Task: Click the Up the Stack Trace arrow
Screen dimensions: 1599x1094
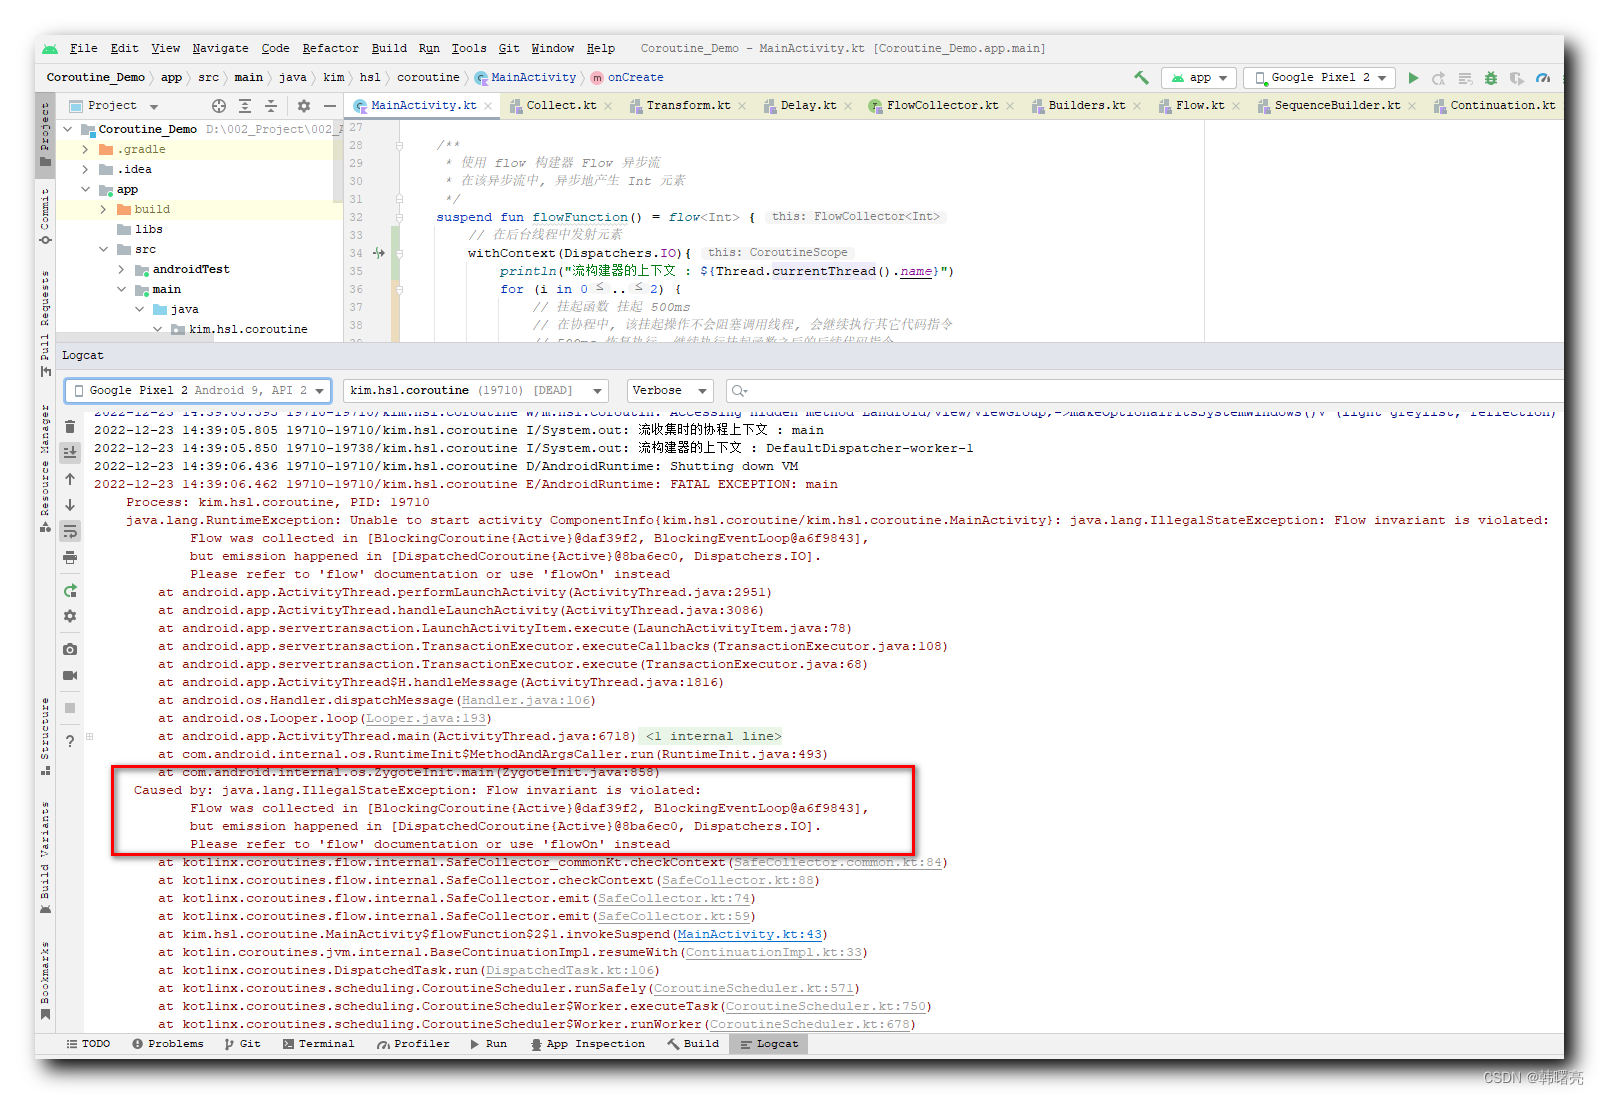Action: coord(70,479)
